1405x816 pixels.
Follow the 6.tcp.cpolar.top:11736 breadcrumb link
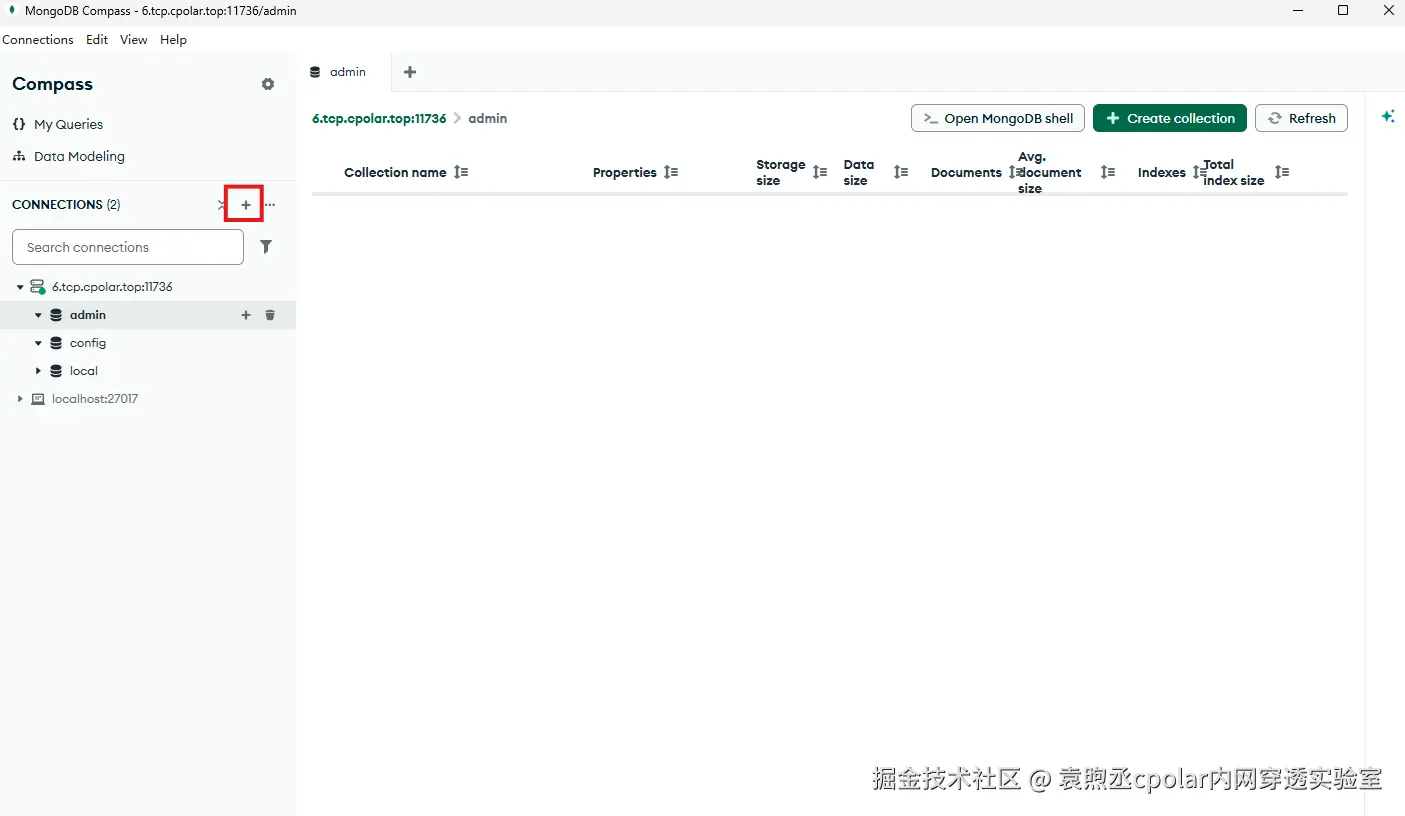point(379,118)
